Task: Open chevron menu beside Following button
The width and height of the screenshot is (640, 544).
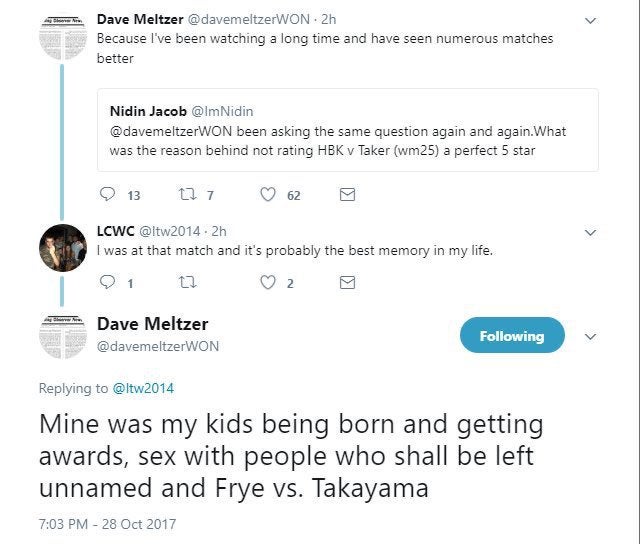Action: pos(591,336)
